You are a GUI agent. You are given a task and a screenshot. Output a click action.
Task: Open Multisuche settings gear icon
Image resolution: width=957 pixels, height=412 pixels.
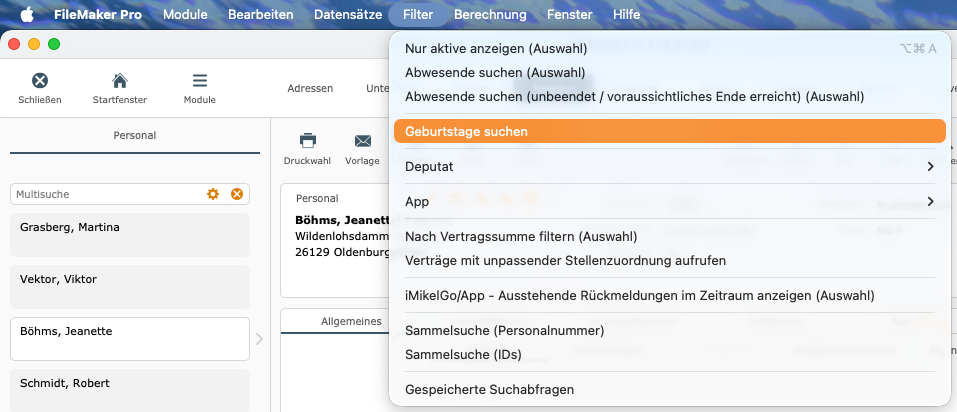tap(212, 194)
